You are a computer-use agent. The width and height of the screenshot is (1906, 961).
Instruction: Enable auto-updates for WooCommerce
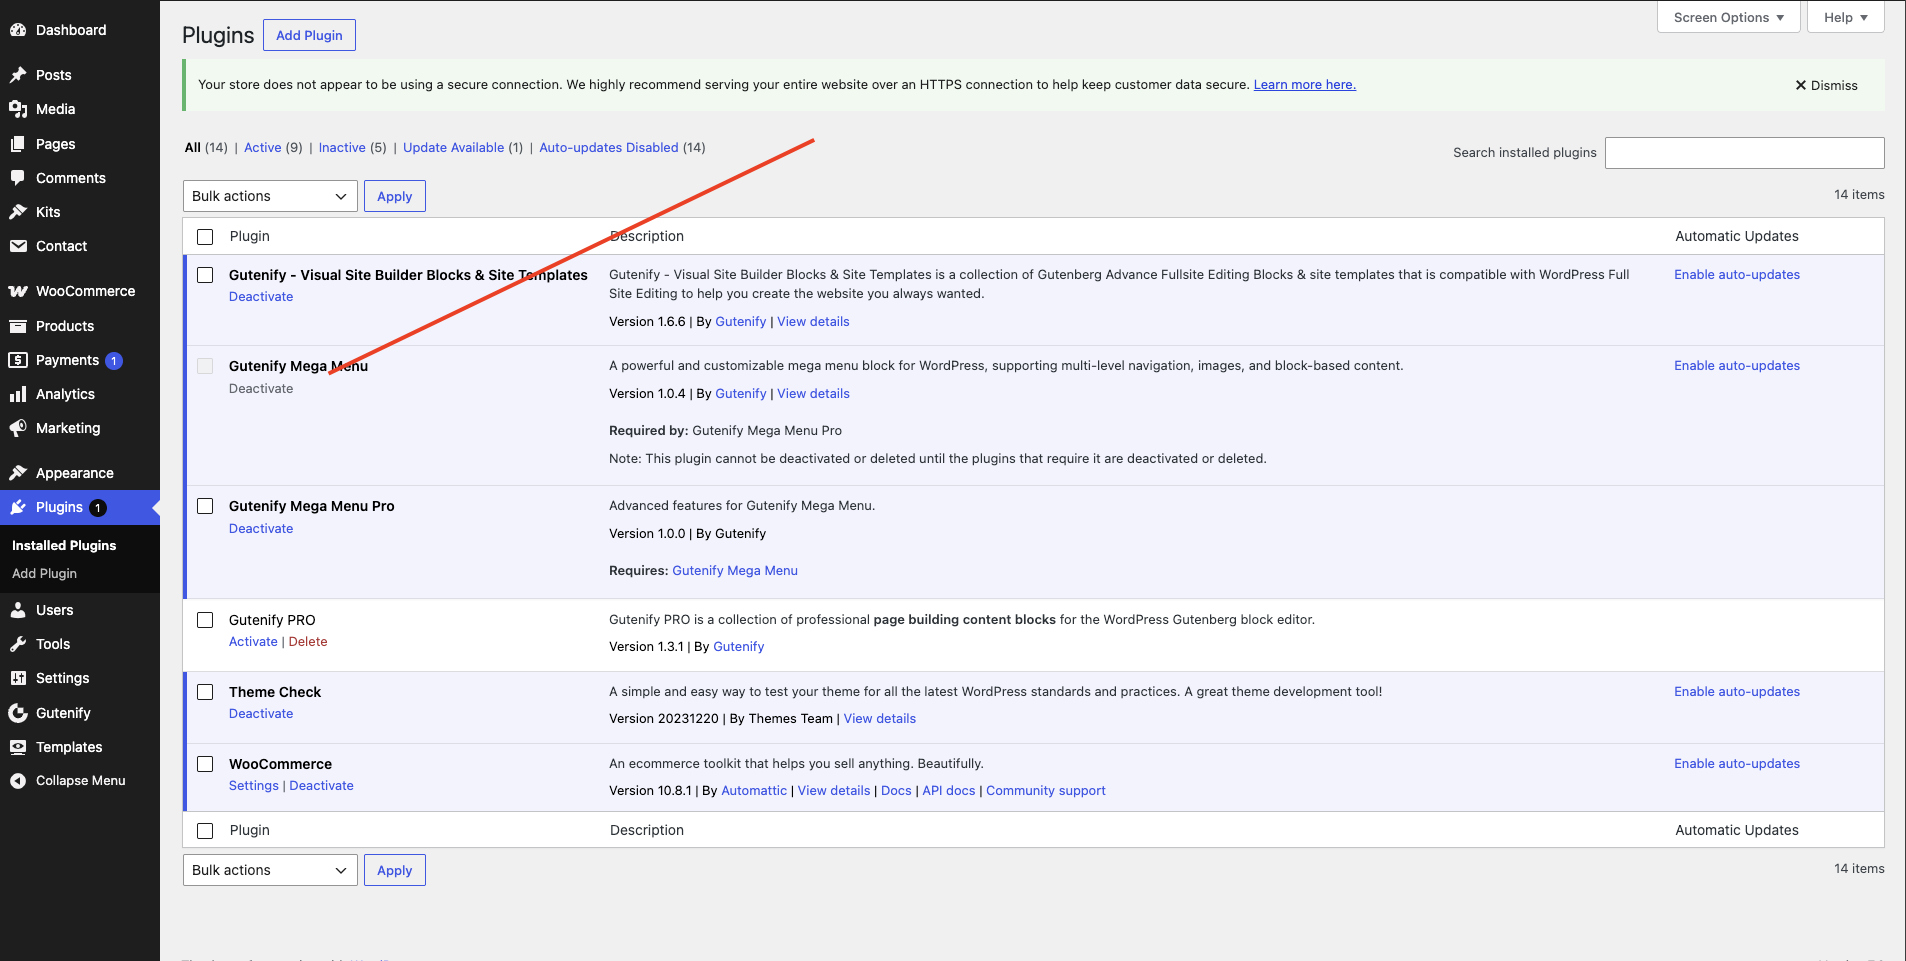[1737, 763]
